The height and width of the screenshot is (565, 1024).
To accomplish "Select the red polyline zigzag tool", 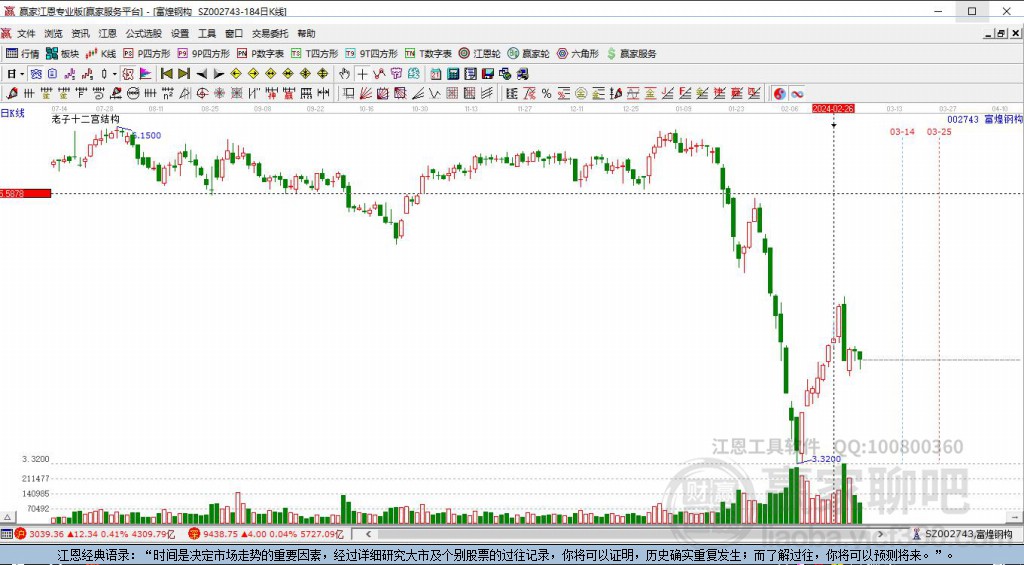I will pyautogui.click(x=379, y=74).
